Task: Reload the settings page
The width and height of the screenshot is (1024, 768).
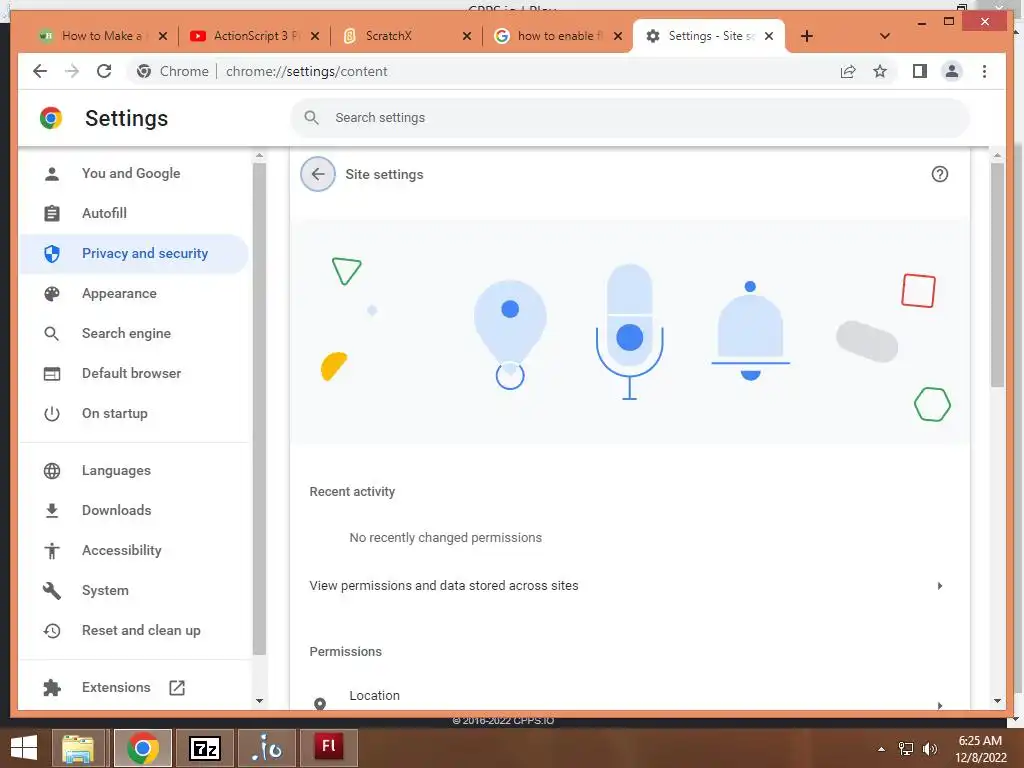Action: (x=104, y=71)
